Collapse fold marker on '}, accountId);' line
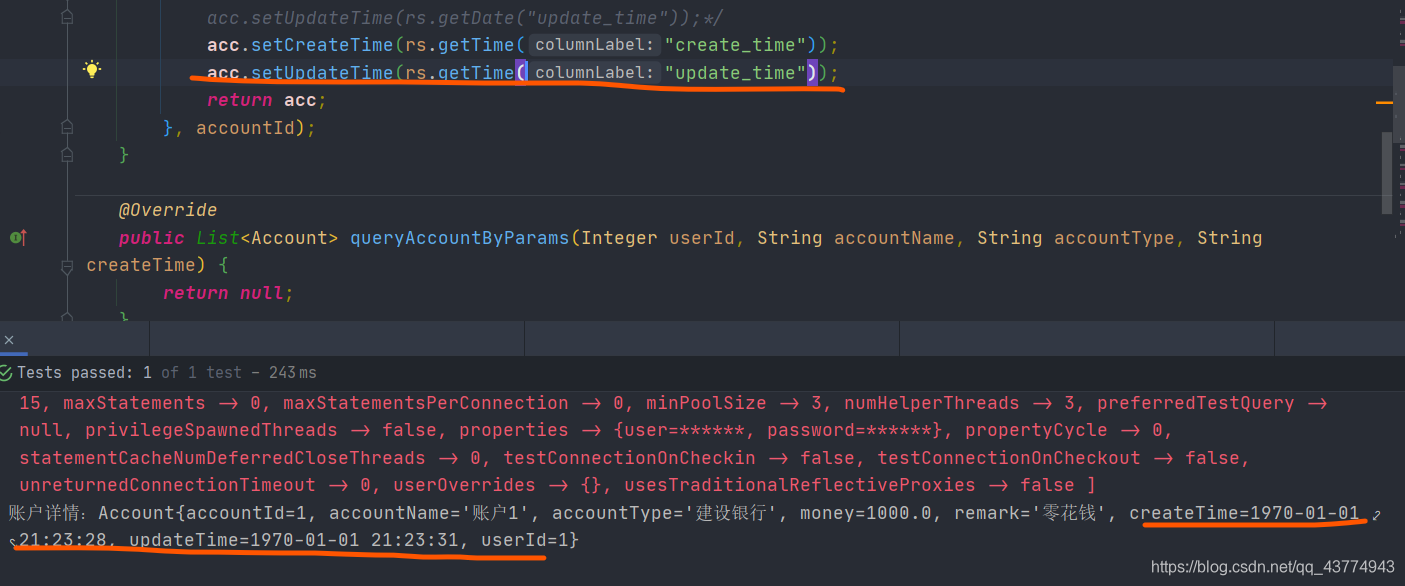The width and height of the screenshot is (1405, 586). [67, 127]
